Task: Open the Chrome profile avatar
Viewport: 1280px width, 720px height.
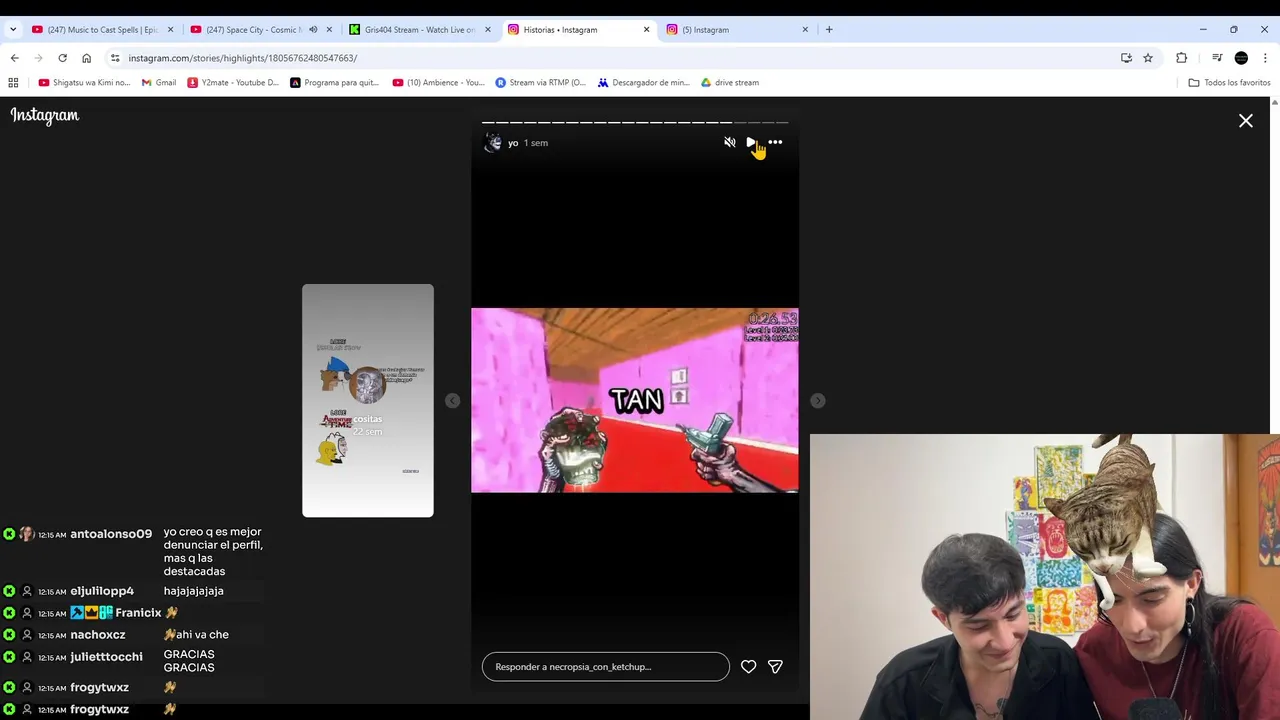Action: click(1241, 58)
